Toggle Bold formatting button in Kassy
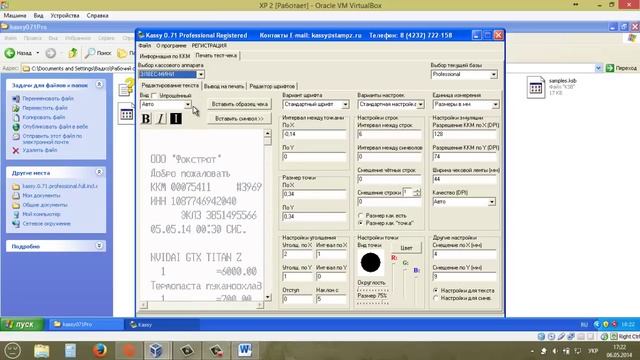This screenshot has height=360, width=640. [146, 118]
